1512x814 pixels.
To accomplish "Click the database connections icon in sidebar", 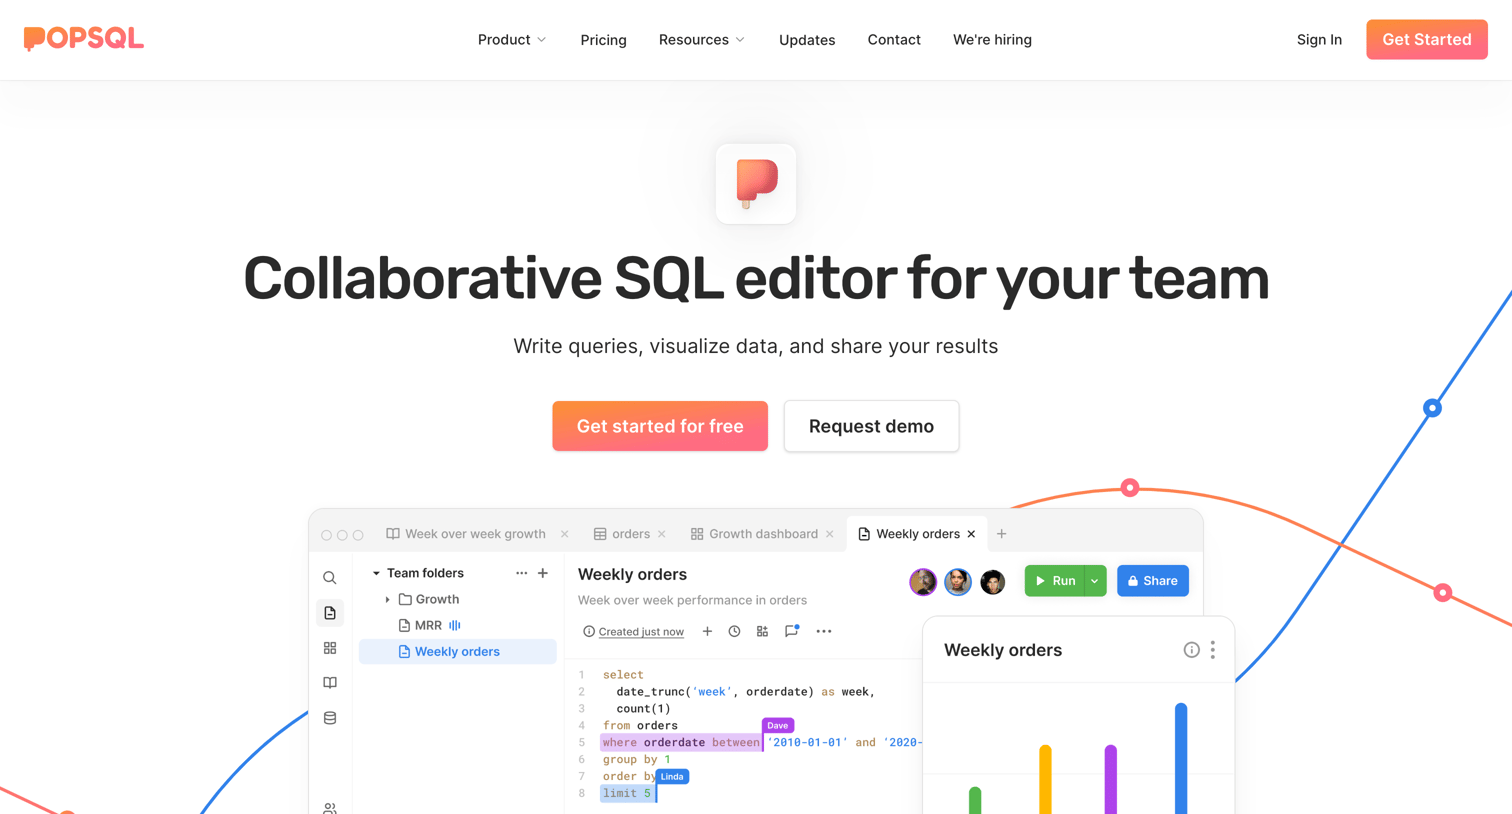I will pyautogui.click(x=330, y=718).
